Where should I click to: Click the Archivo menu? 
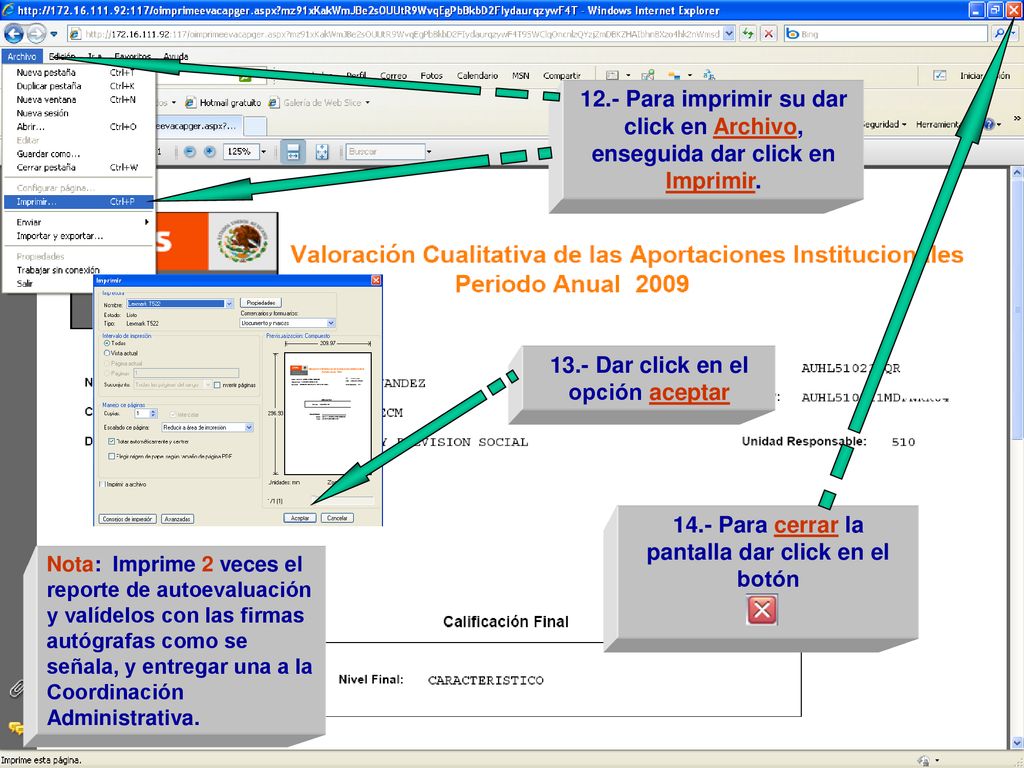click(22, 57)
